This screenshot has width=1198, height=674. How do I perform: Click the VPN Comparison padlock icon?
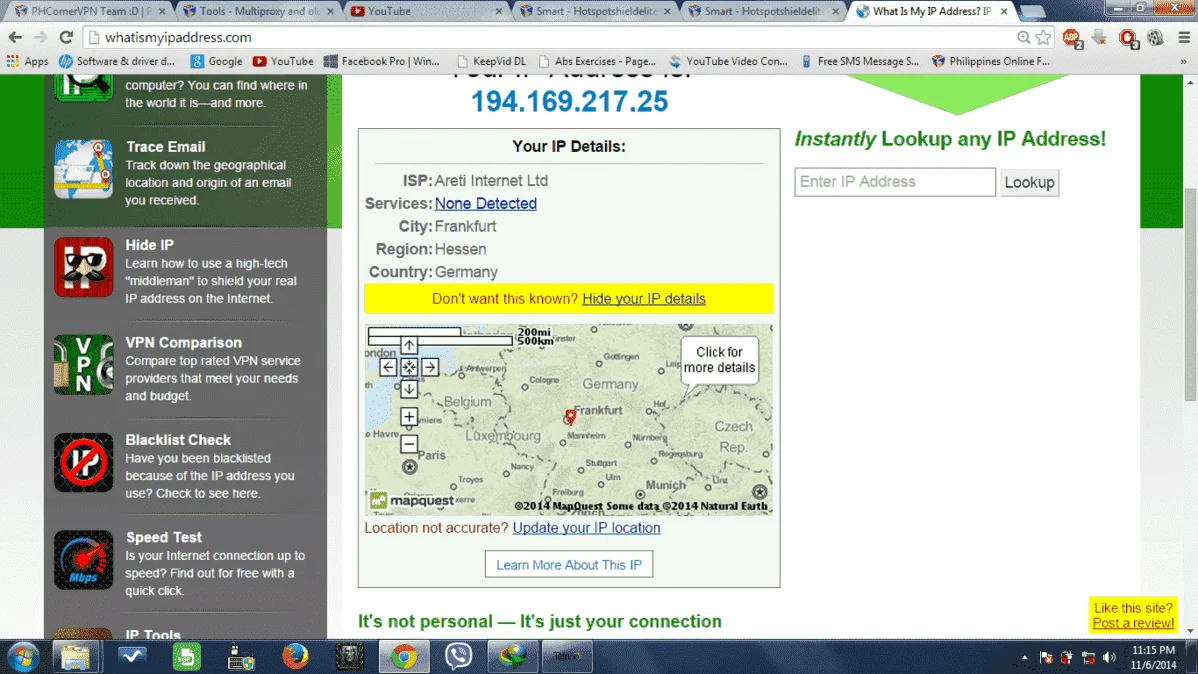tap(83, 365)
